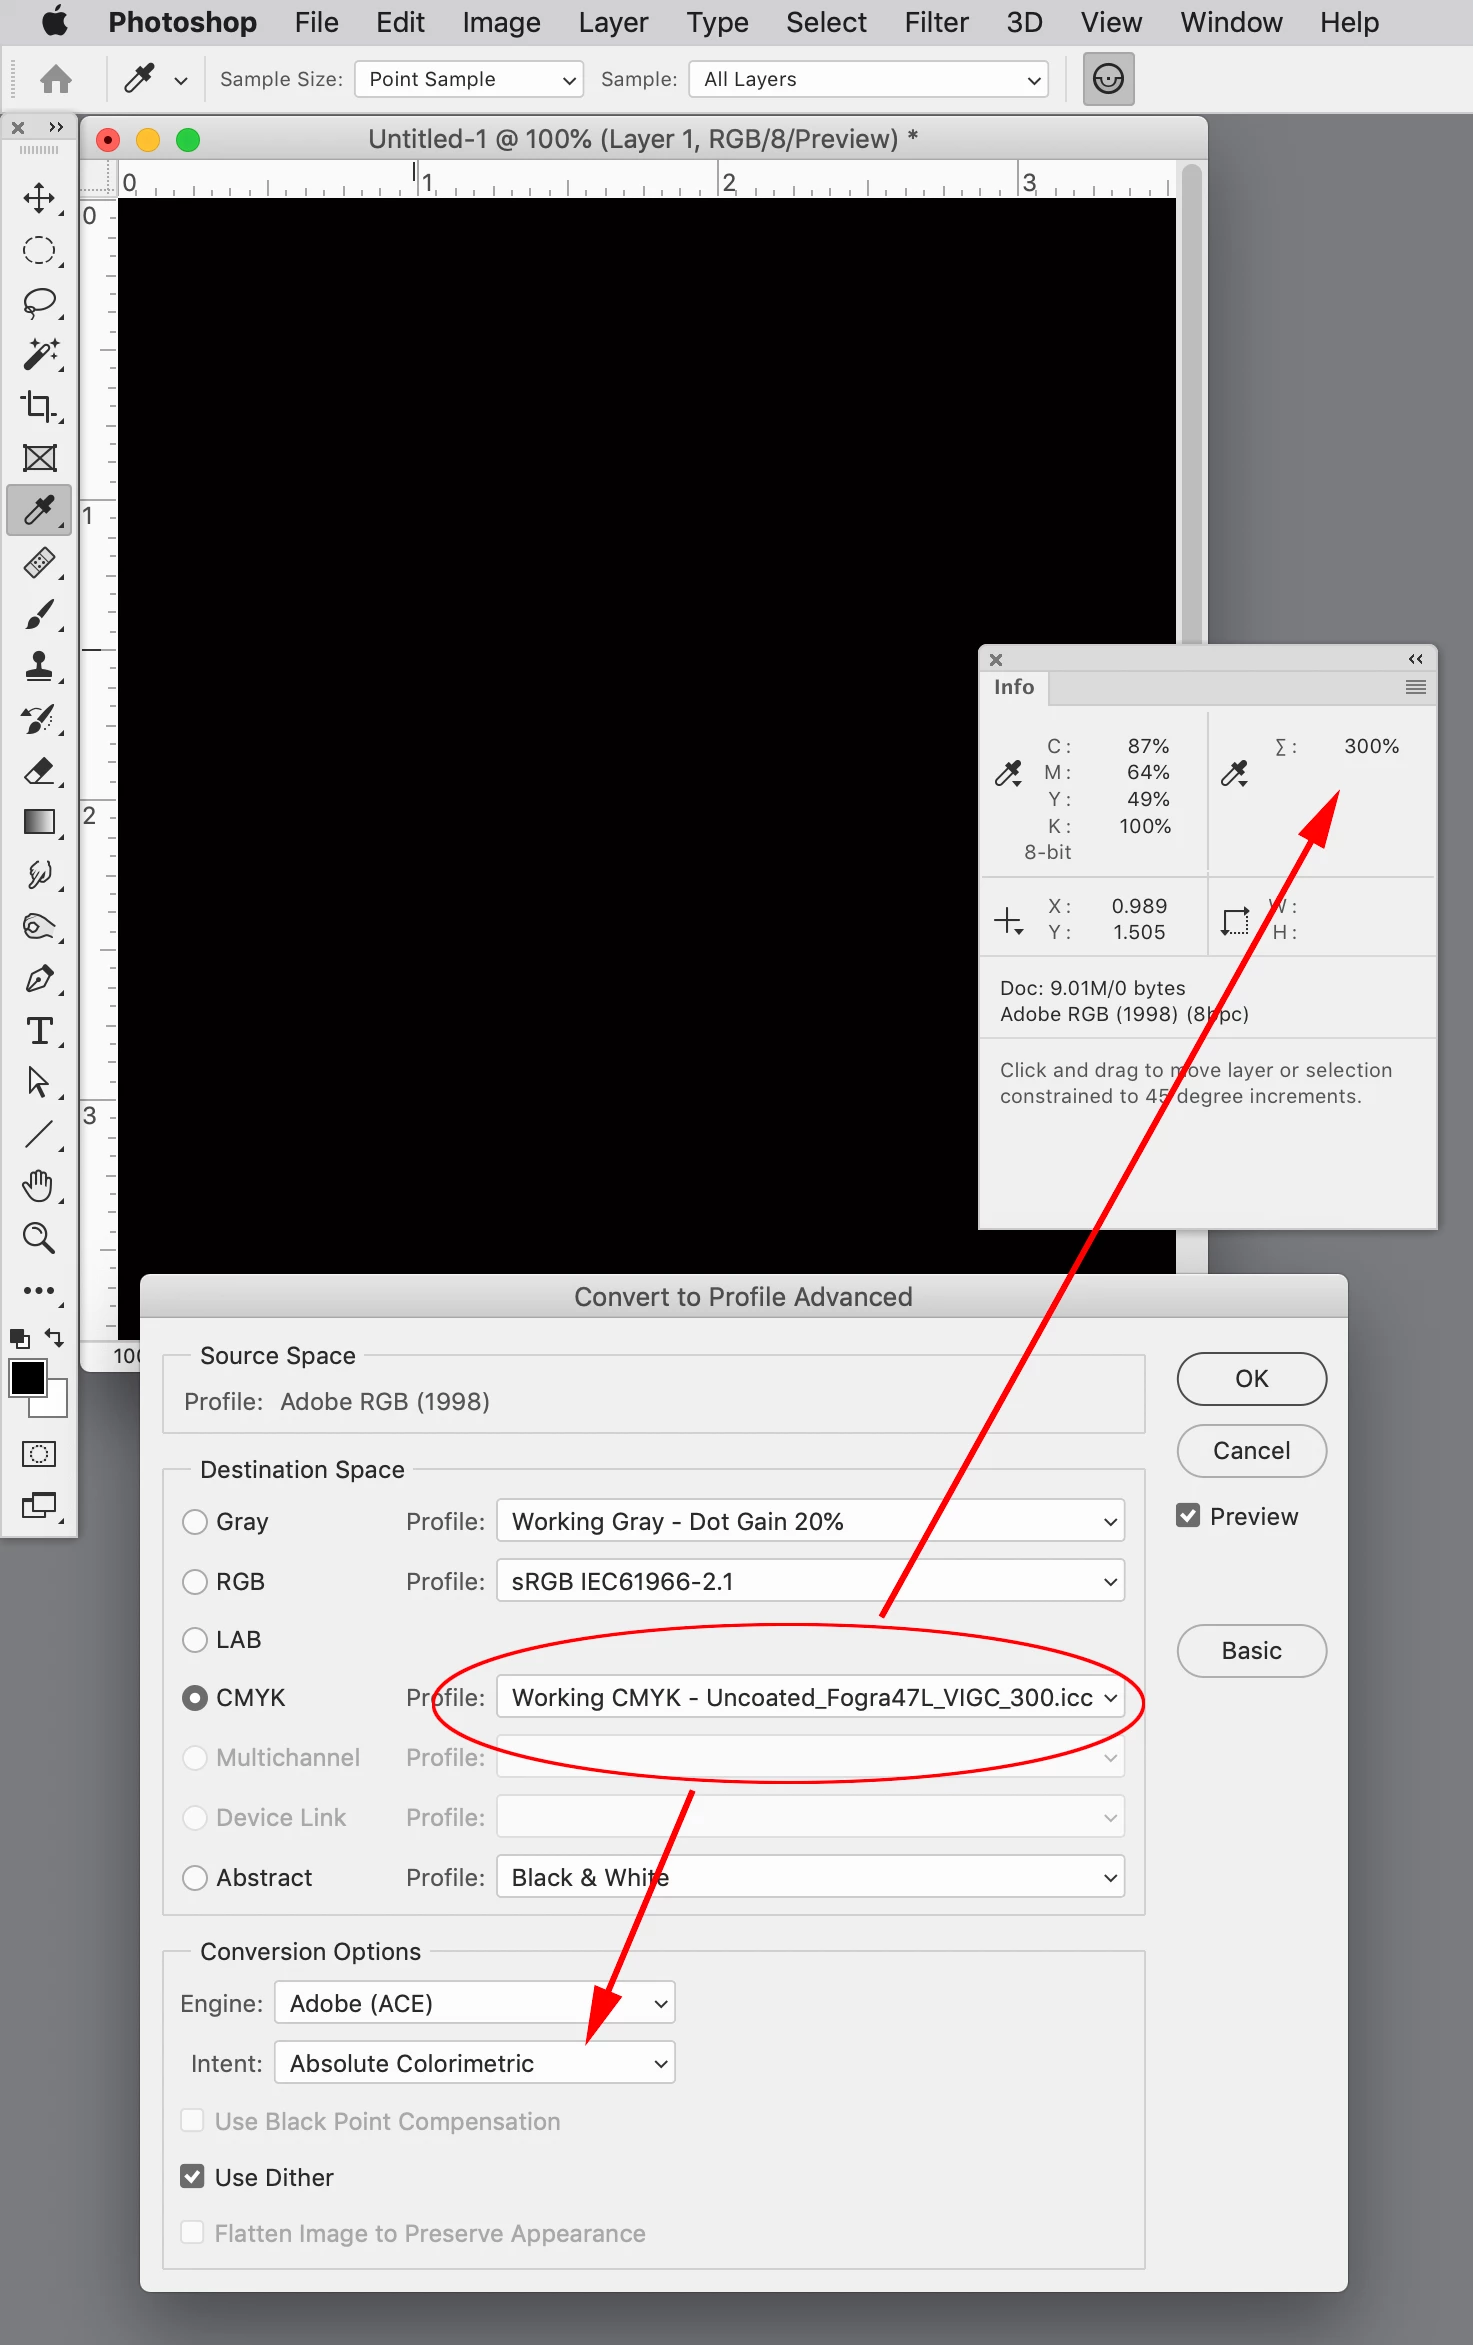Open the Edit Toolbar ellipsis

(39, 1290)
